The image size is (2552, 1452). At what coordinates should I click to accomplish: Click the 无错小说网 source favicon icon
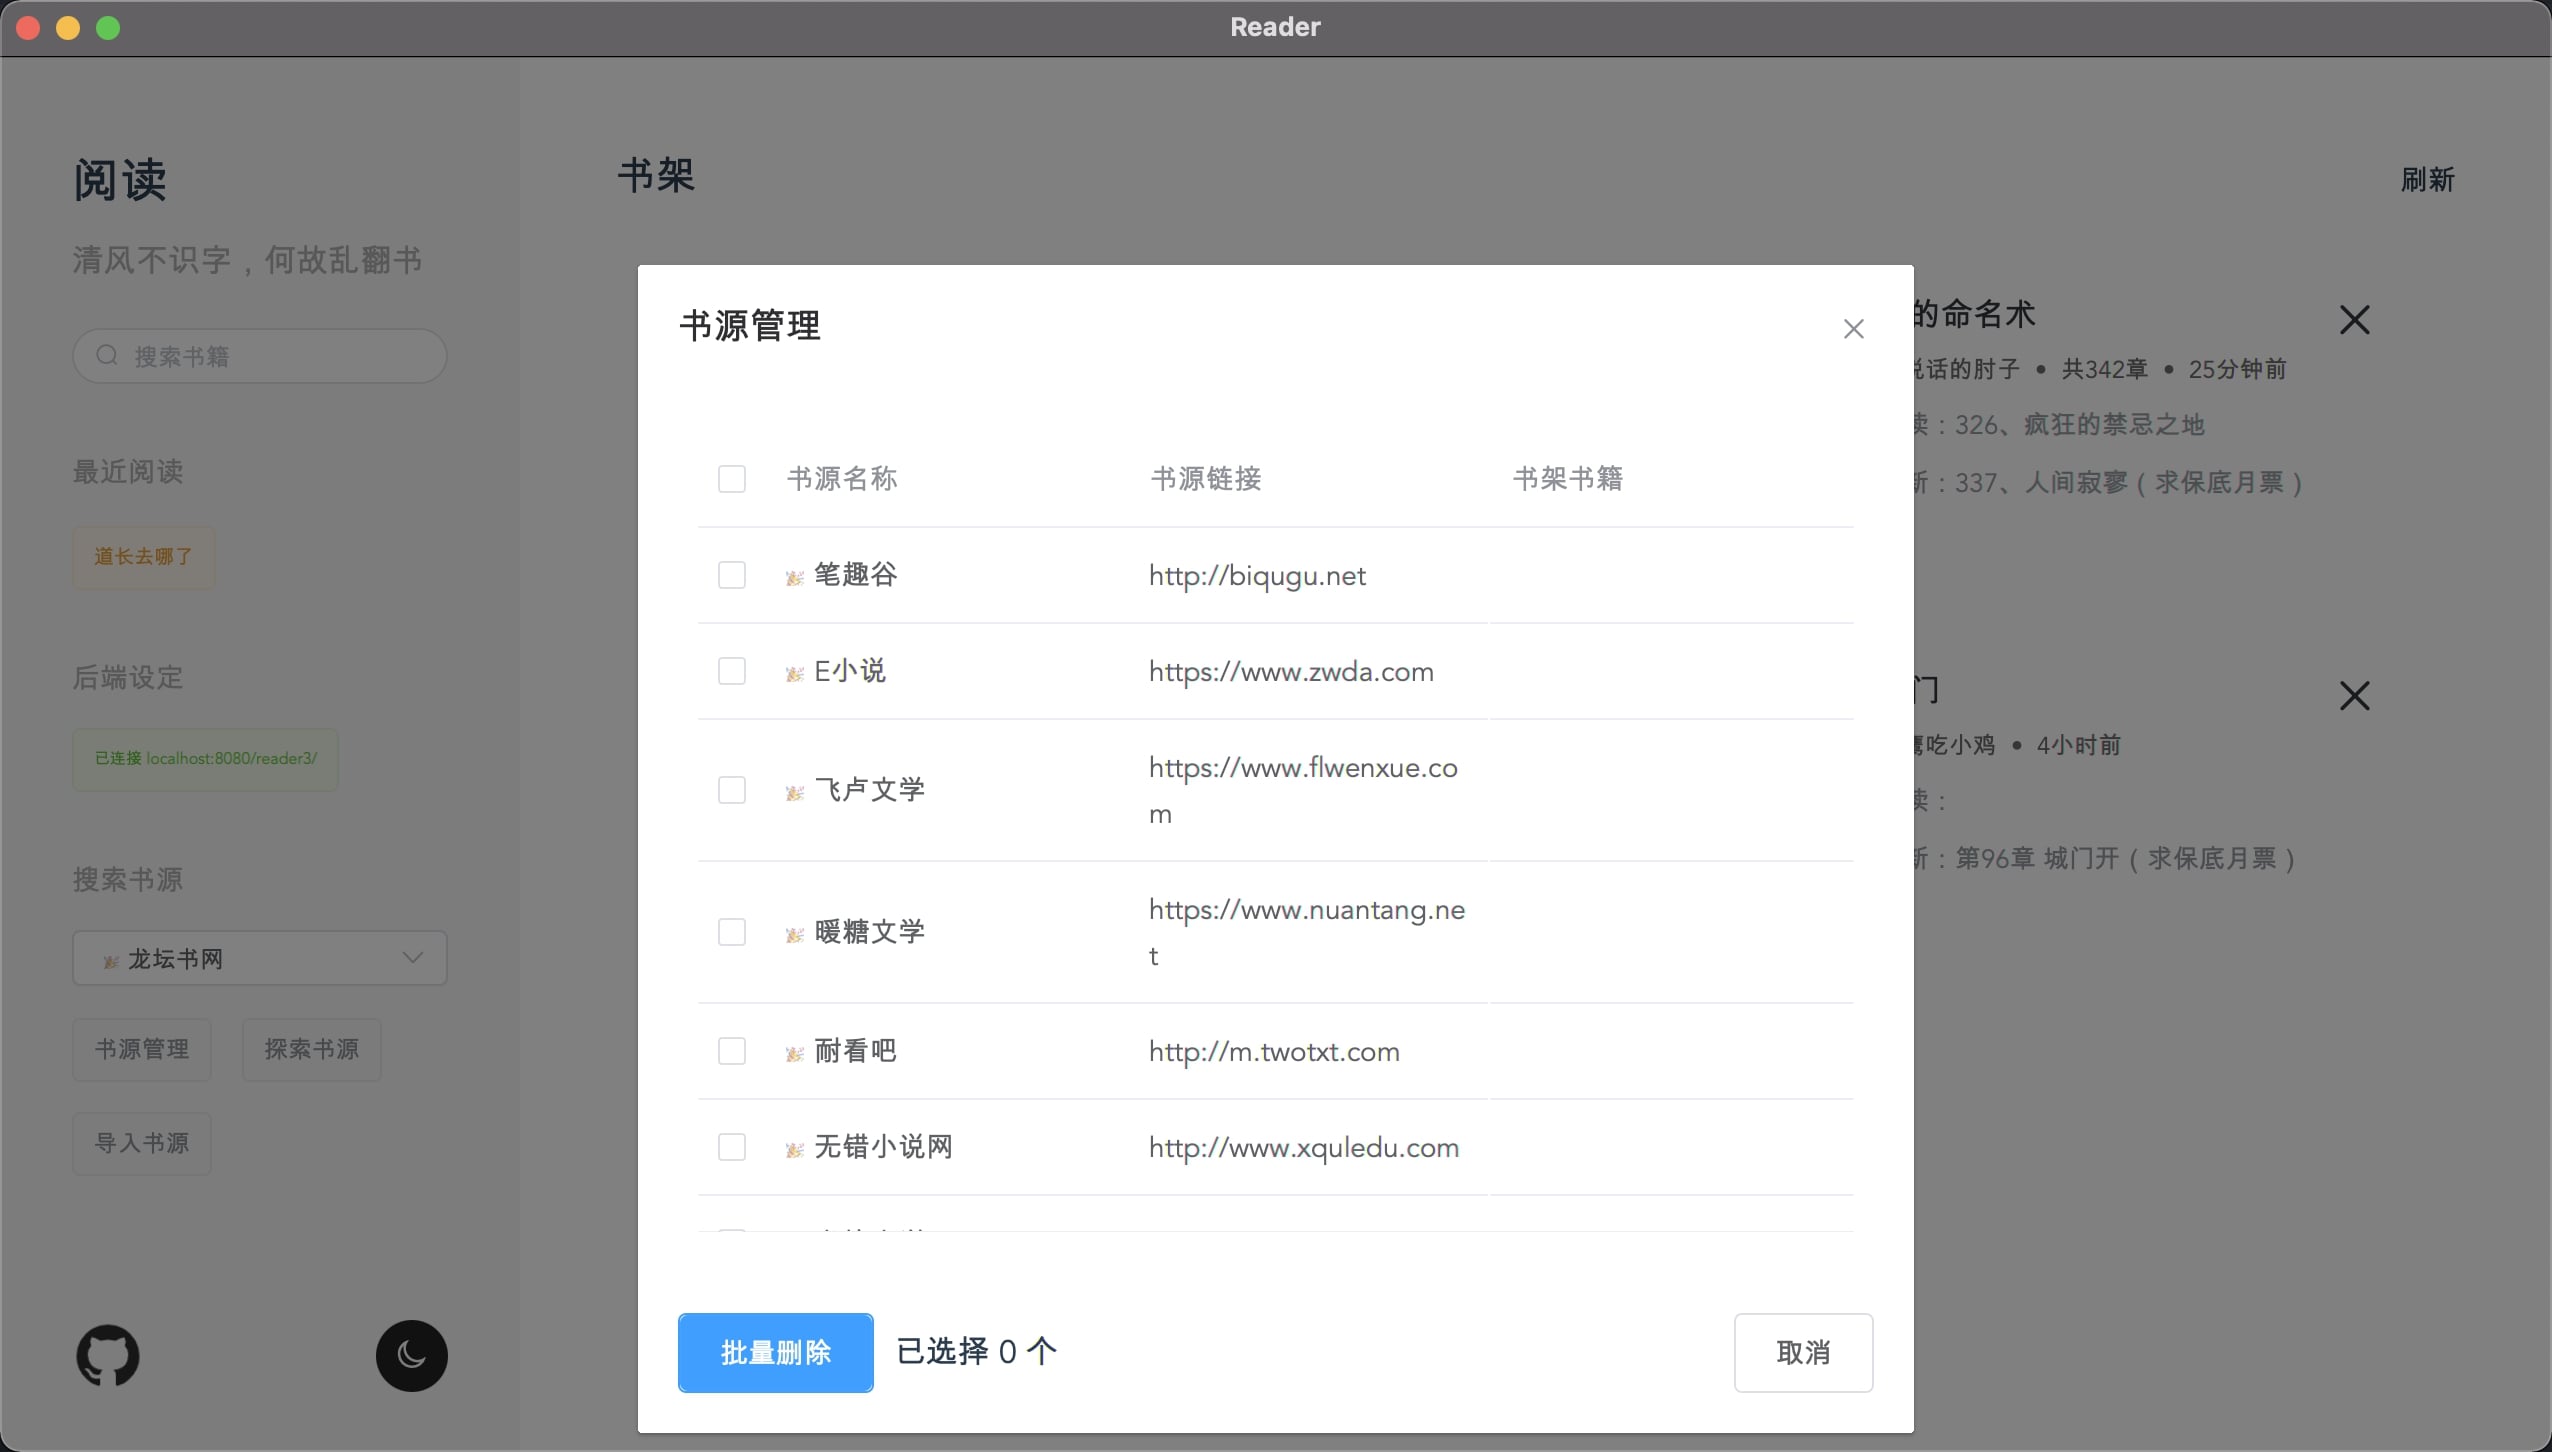(x=795, y=1149)
